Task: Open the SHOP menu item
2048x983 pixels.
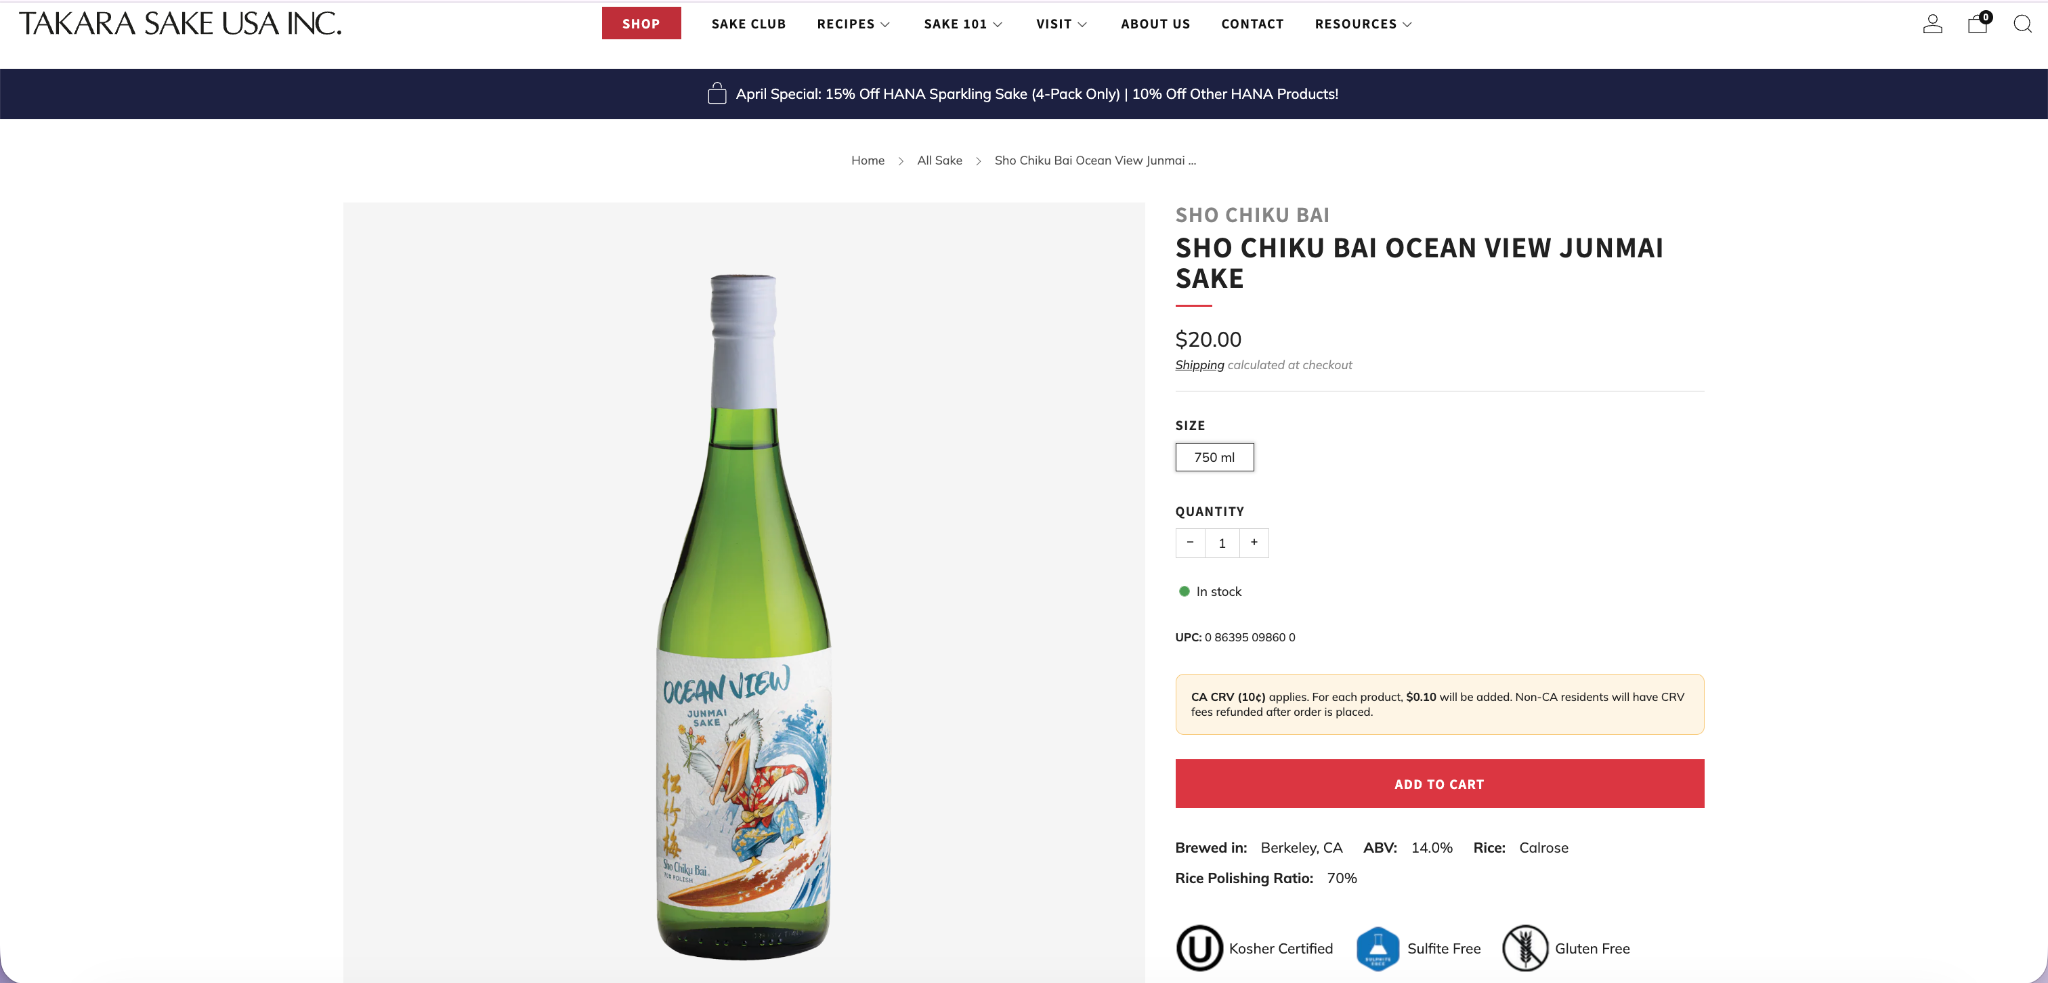Action: point(641,23)
